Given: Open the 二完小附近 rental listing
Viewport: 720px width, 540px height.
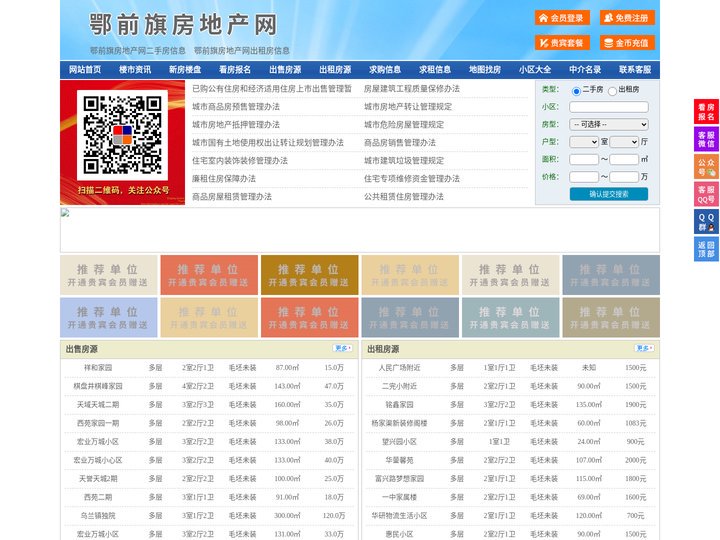Looking at the screenshot, I should [399, 386].
